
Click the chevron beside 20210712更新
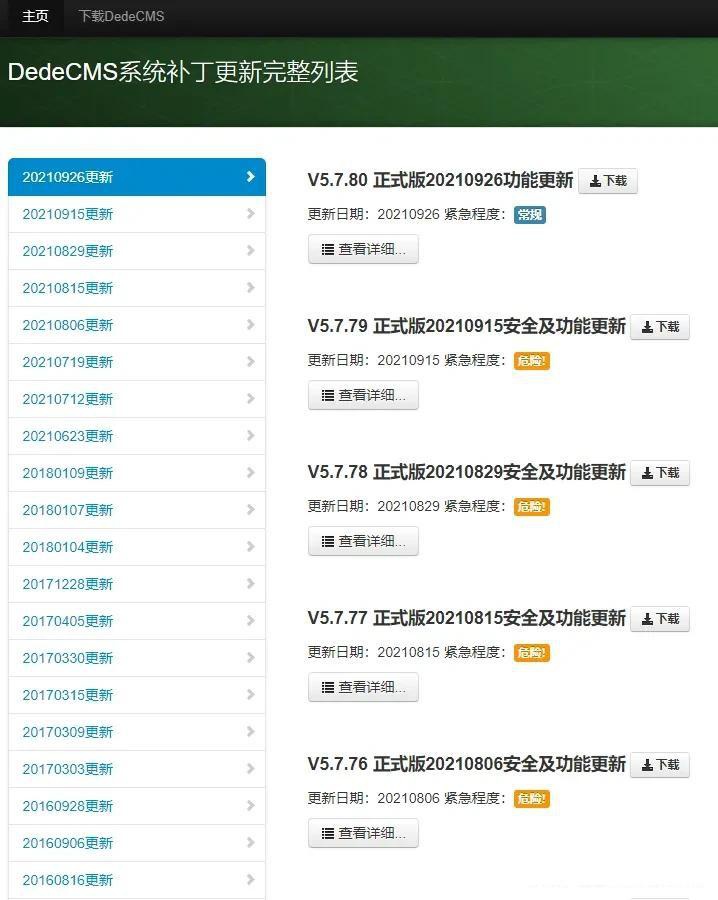[250, 398]
